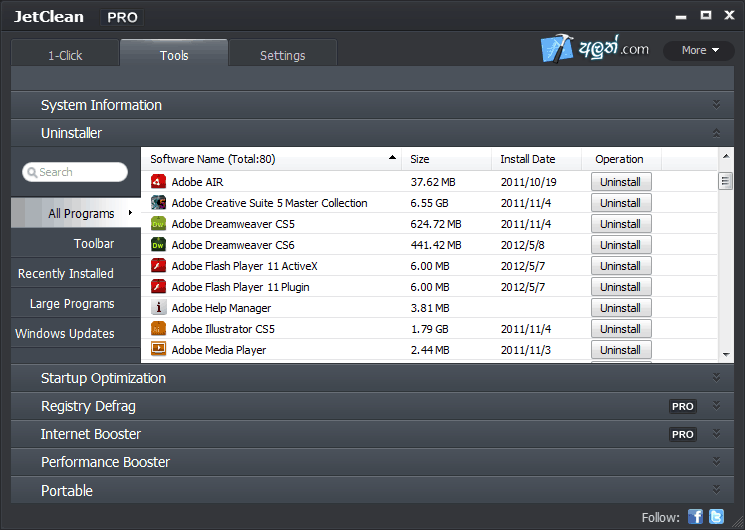The height and width of the screenshot is (530, 745).
Task: Click the Adobe Dreamweaver CS5 icon
Action: pos(158,223)
